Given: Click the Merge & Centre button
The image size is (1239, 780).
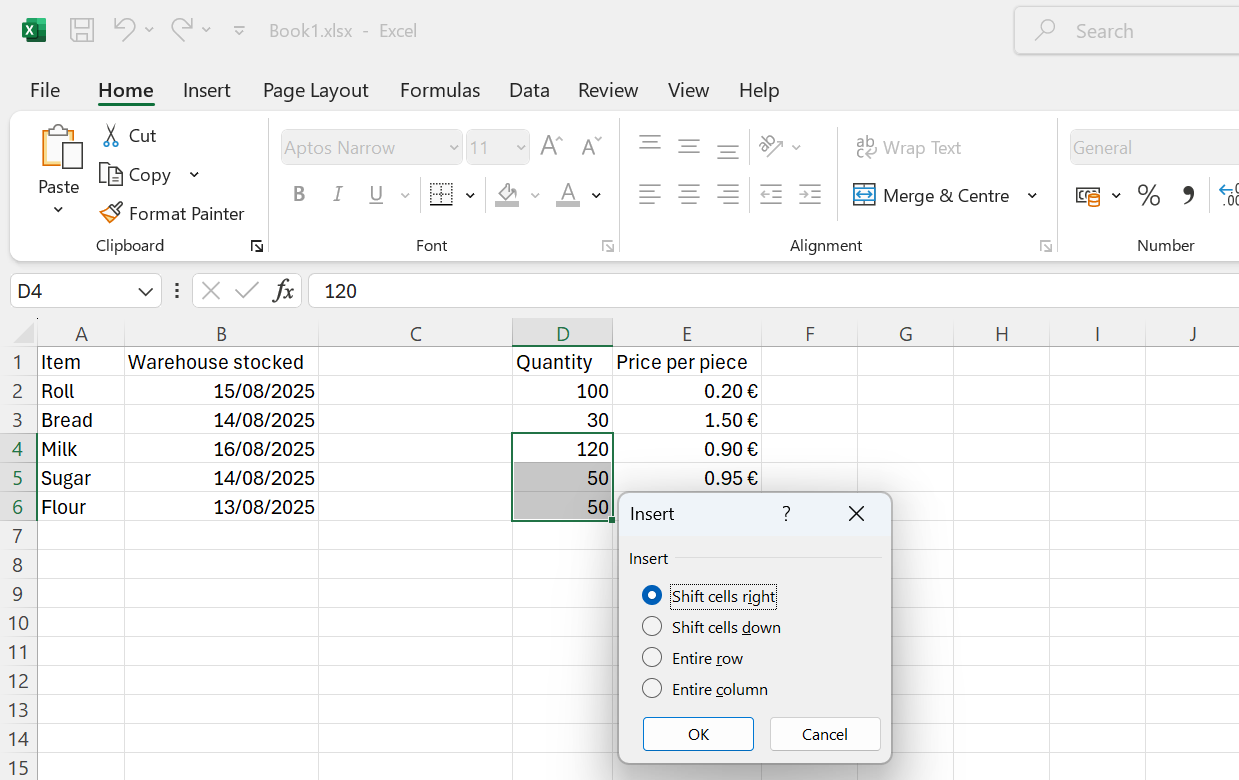Looking at the screenshot, I should tap(932, 196).
